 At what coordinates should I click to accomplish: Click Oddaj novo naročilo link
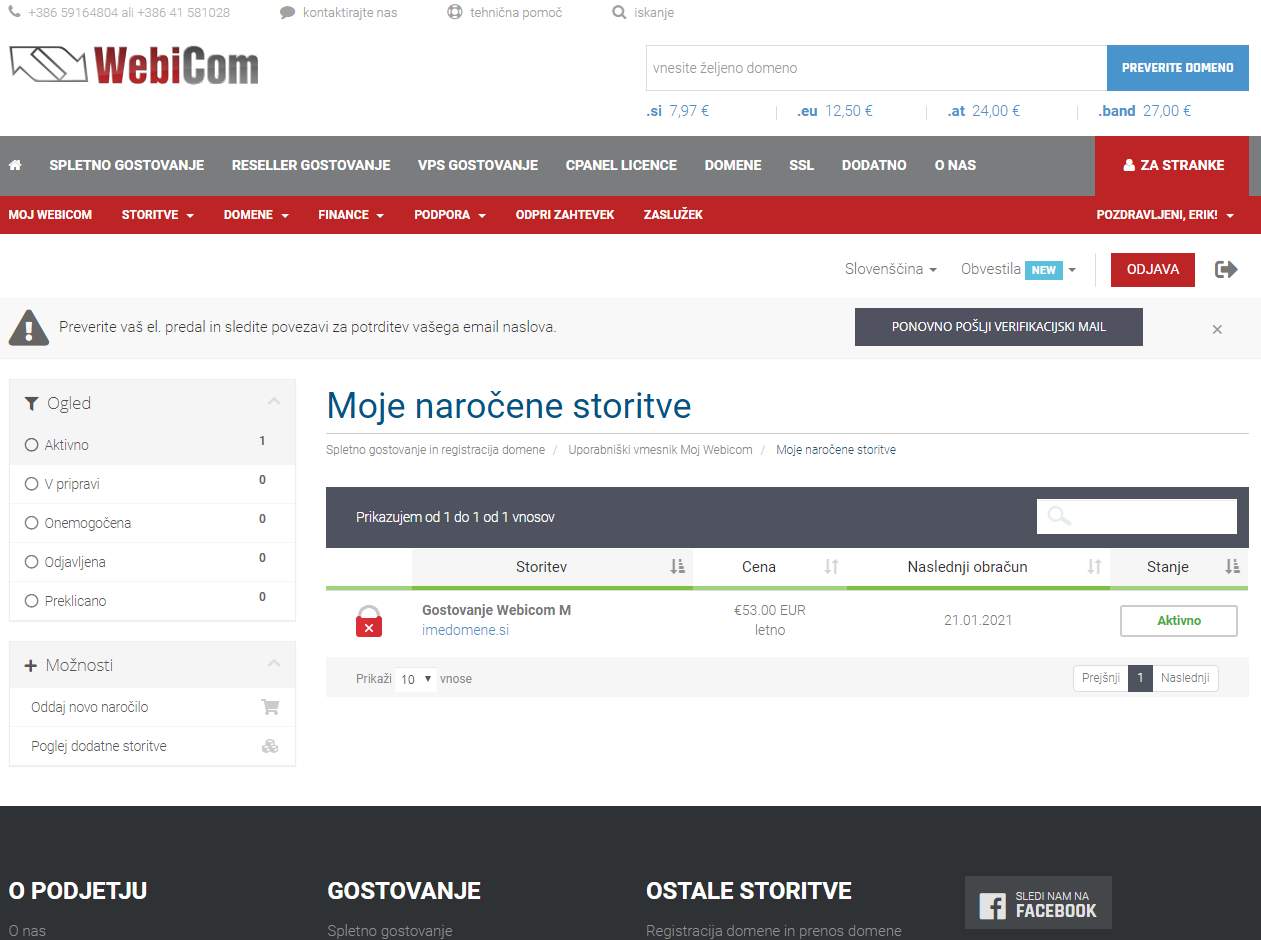(x=90, y=707)
